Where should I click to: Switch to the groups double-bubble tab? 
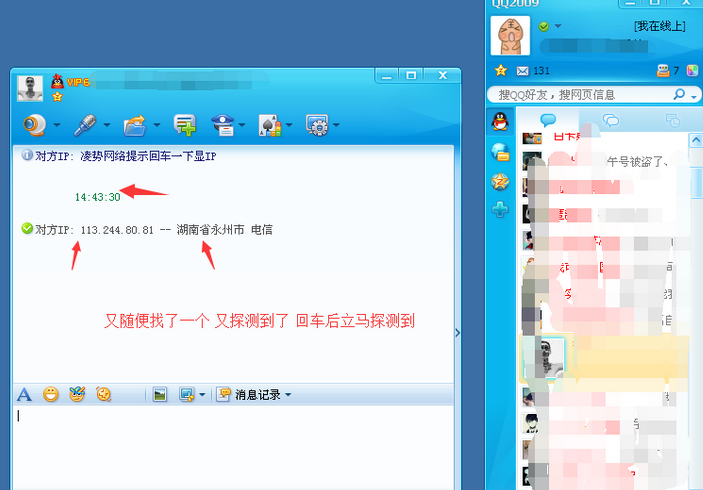coord(611,120)
